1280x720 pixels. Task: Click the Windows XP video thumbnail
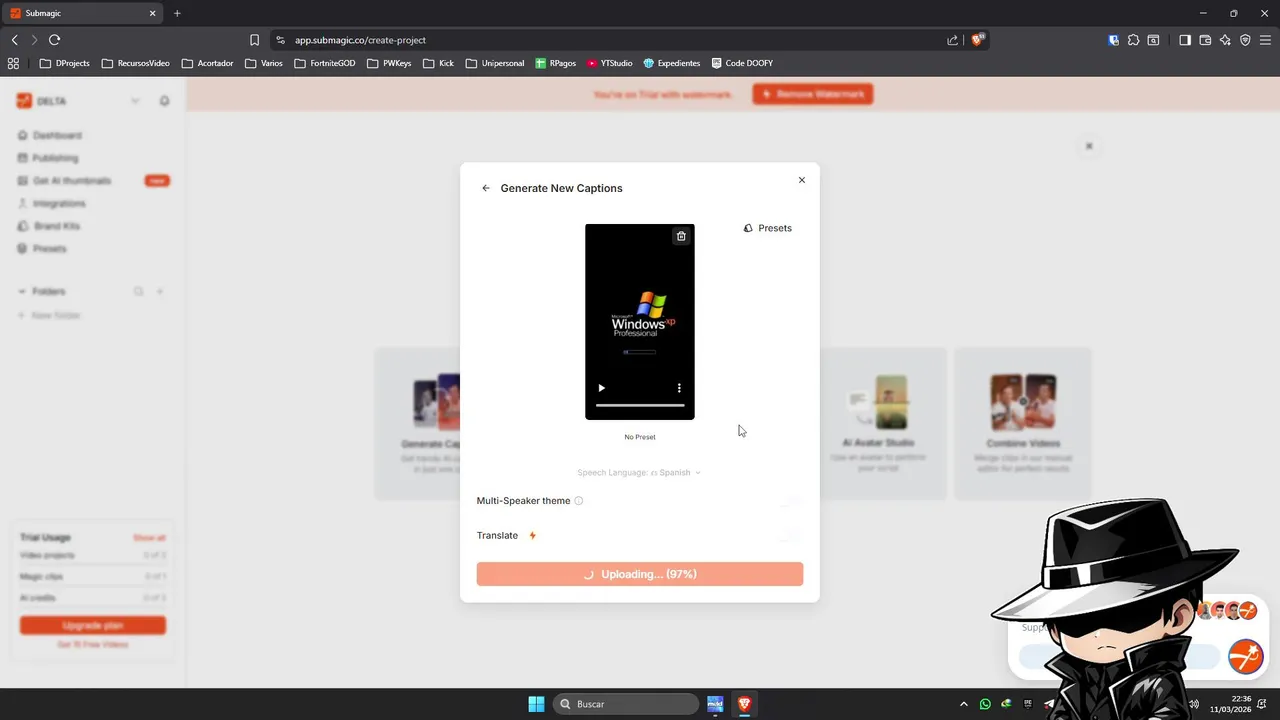pos(640,321)
